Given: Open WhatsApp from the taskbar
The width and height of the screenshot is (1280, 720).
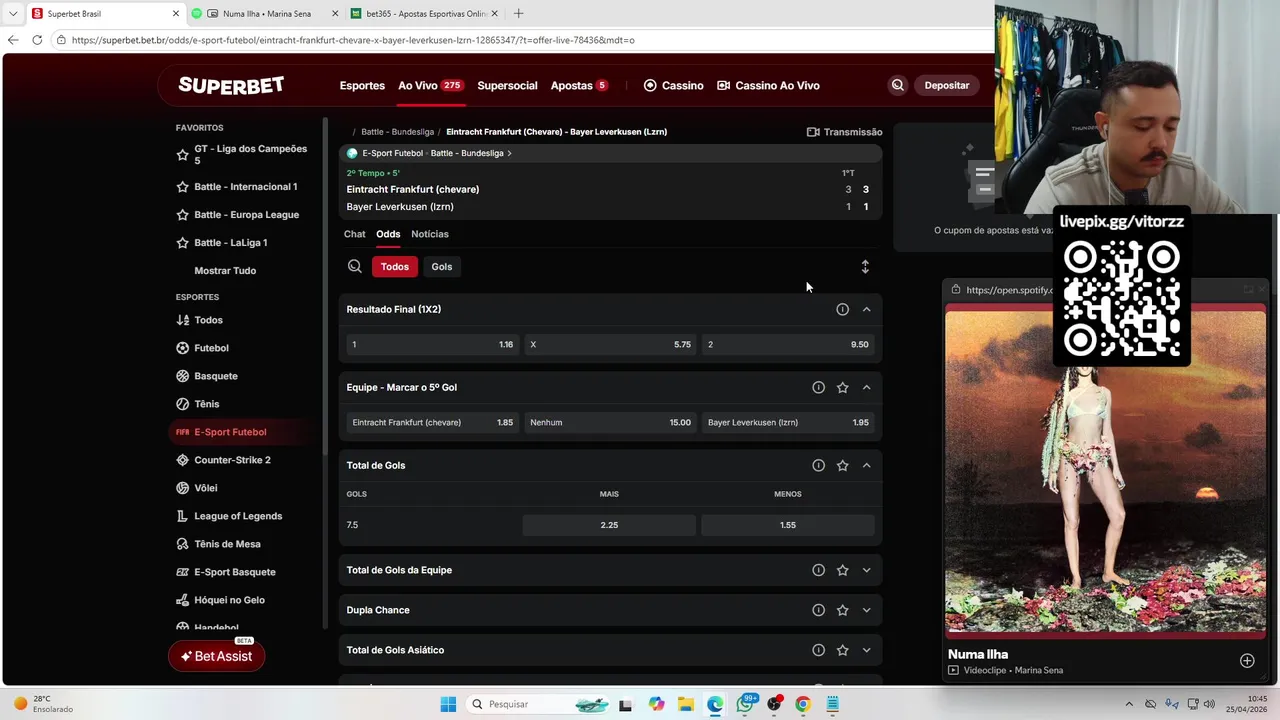Looking at the screenshot, I should pyautogui.click(x=745, y=704).
